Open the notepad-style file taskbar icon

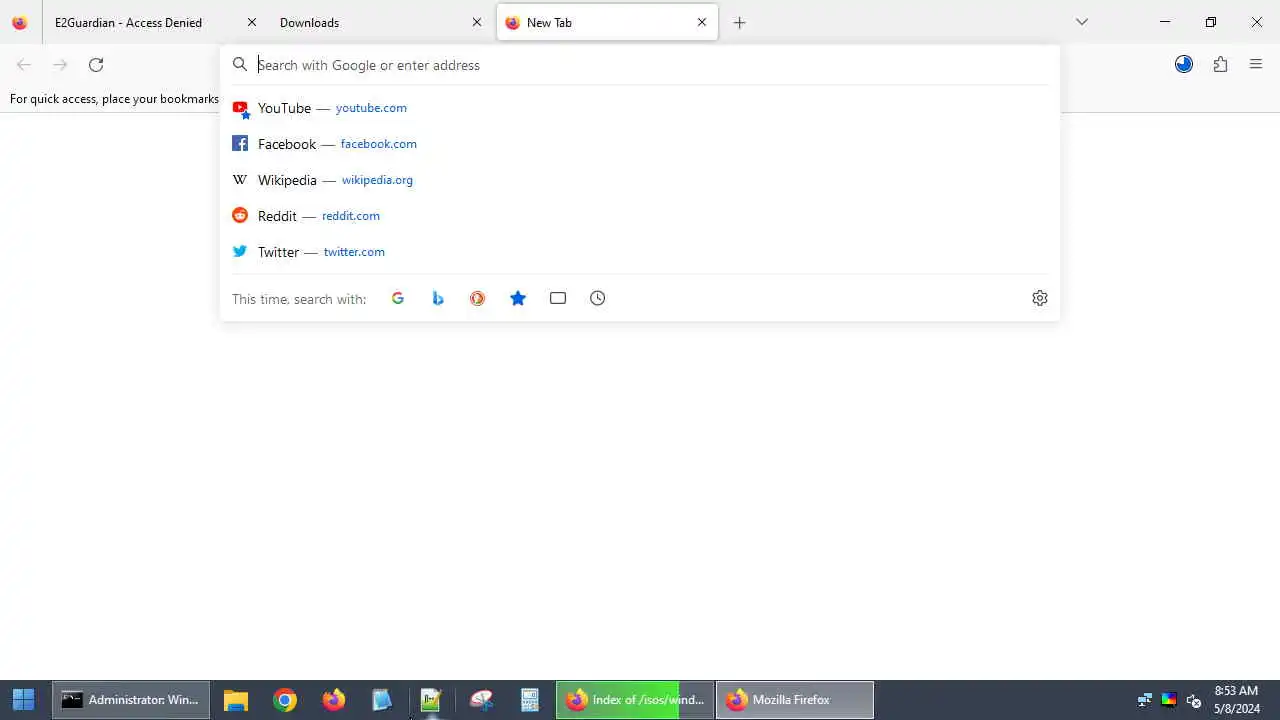click(382, 700)
